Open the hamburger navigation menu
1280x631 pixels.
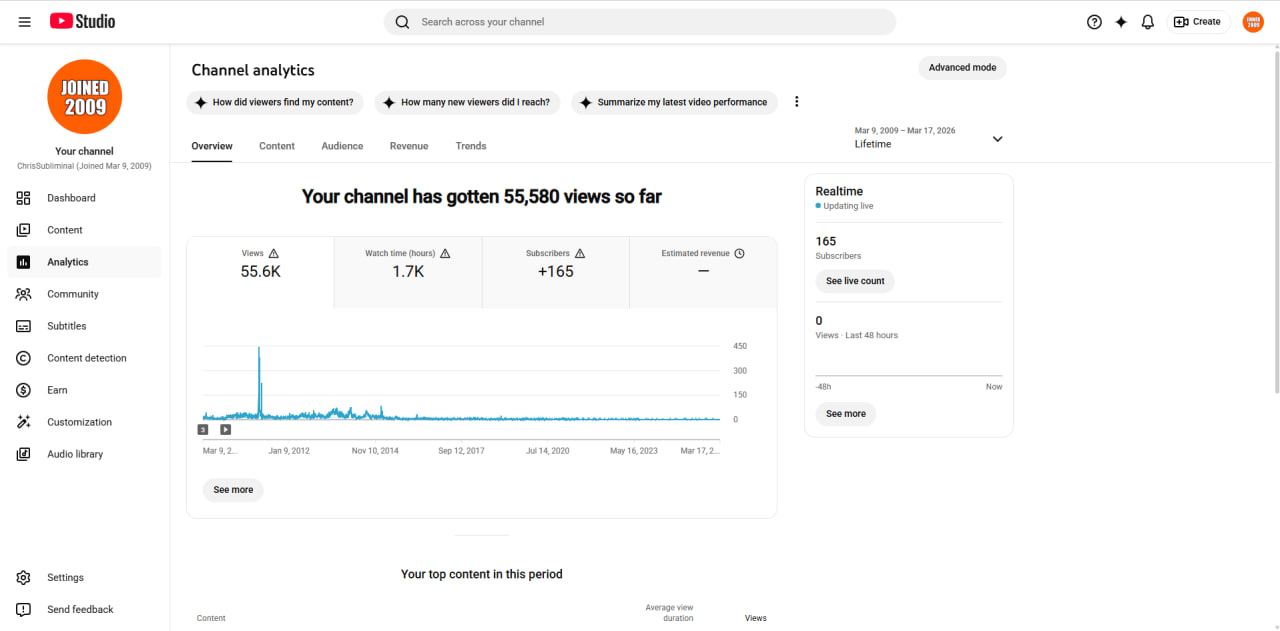click(x=24, y=21)
